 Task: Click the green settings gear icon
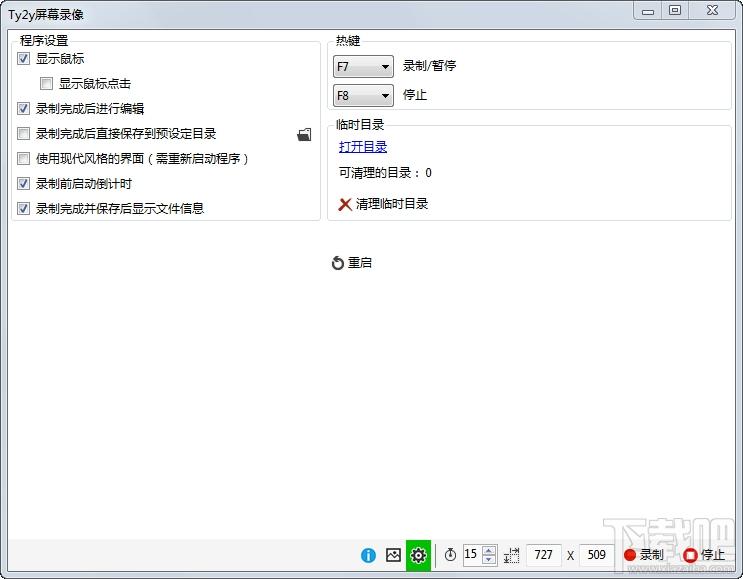pos(418,555)
